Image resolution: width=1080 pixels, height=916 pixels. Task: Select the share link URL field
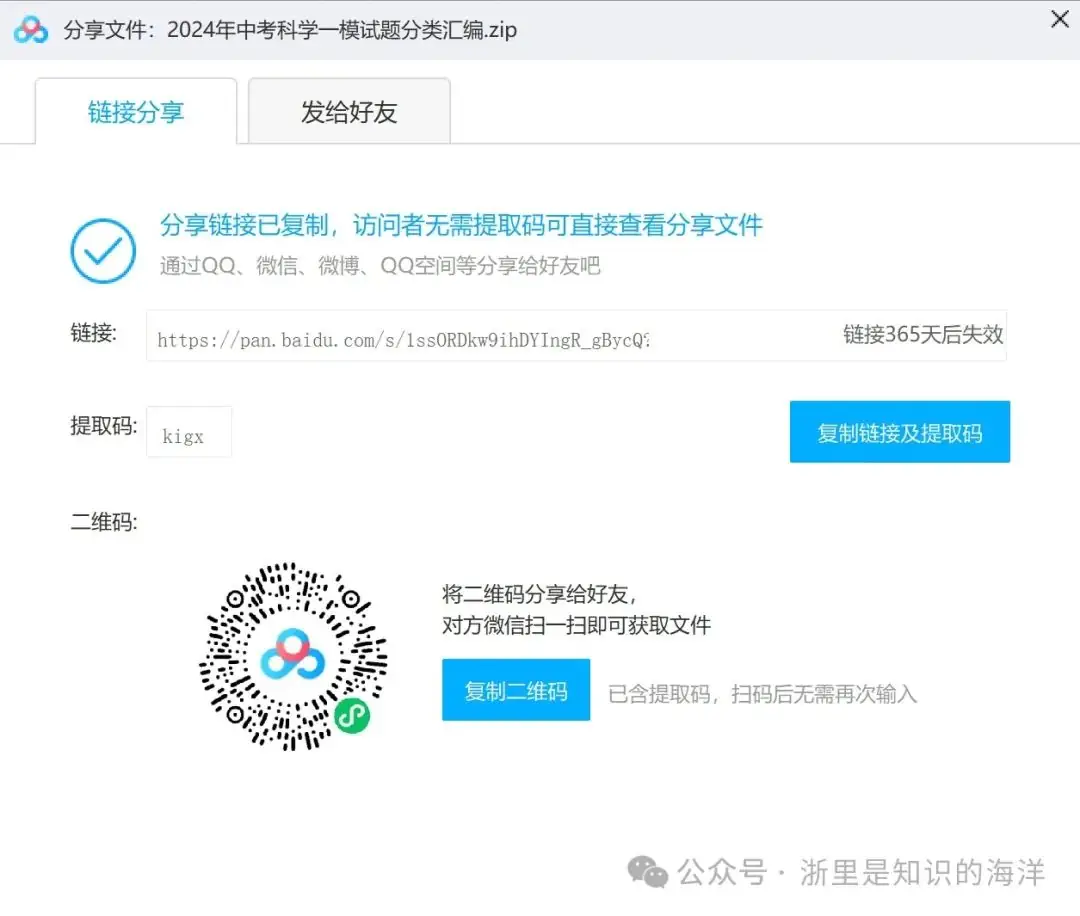click(x=576, y=336)
